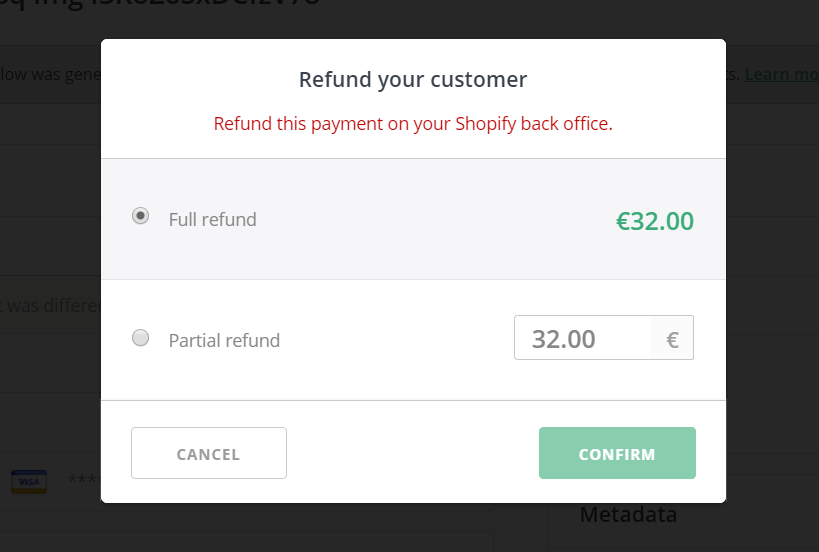Click the green €32.00 full refund amount
Viewport: 819px width, 552px height.
point(655,221)
